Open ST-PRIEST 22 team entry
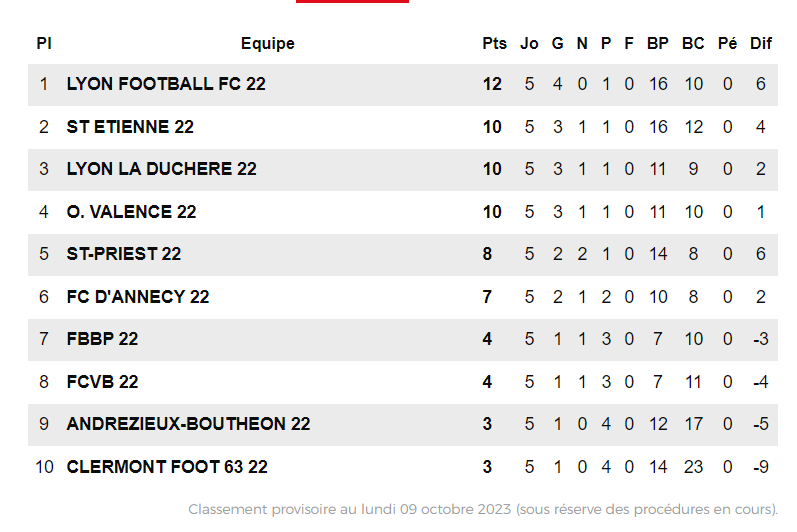The width and height of the screenshot is (797, 532). (124, 254)
